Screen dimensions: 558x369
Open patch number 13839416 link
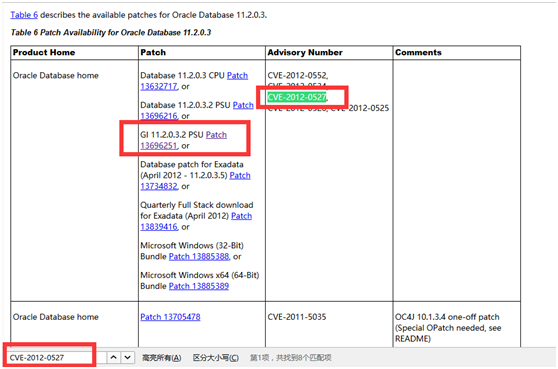[x=159, y=227]
